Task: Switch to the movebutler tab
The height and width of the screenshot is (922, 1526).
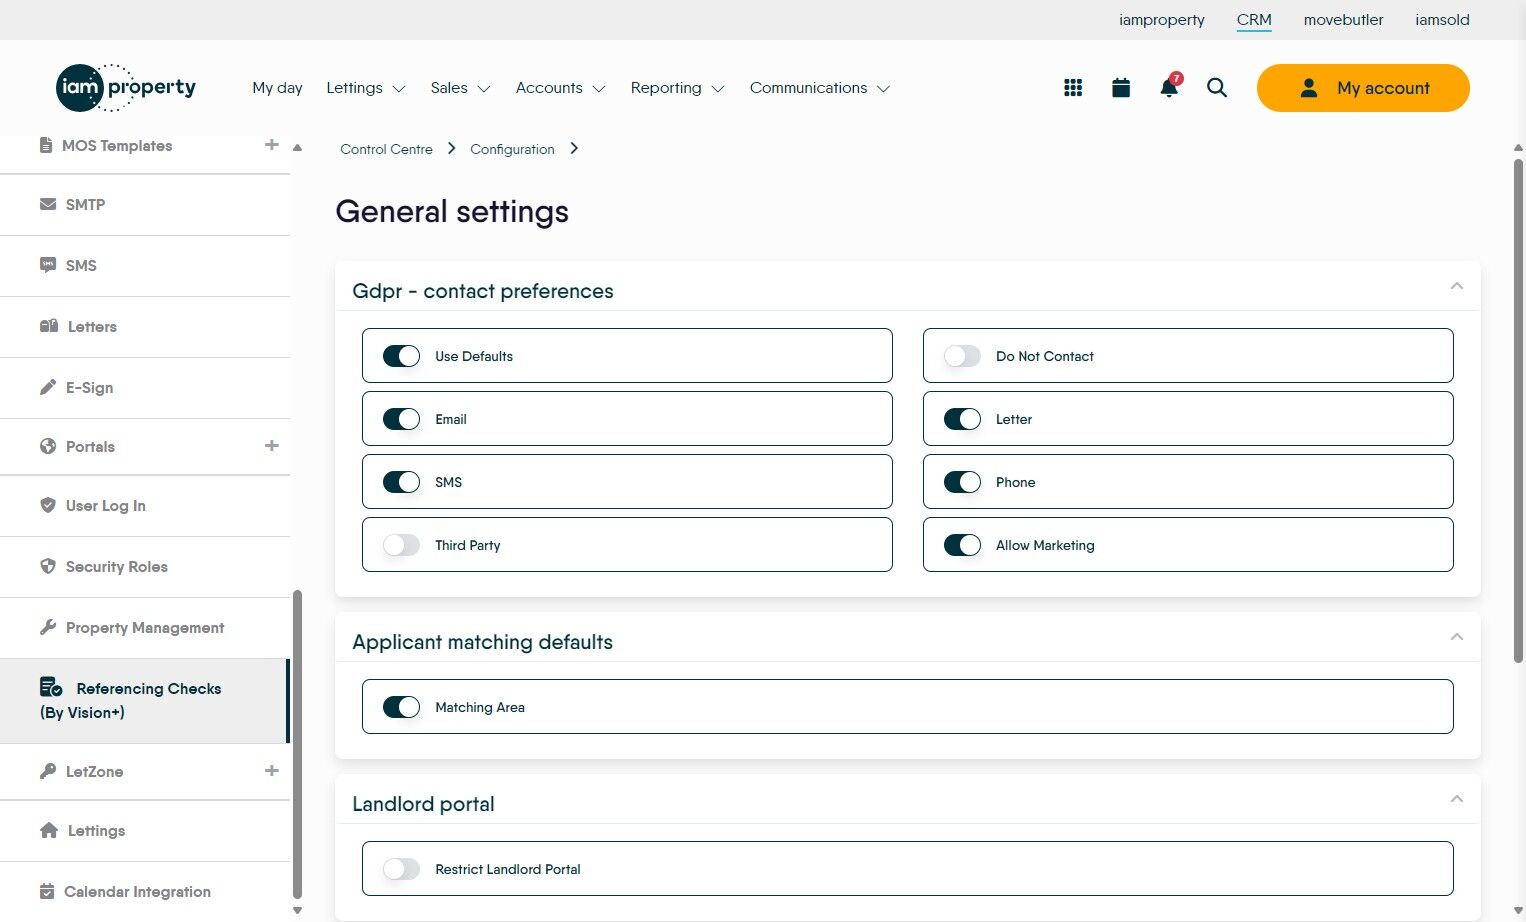Action: tap(1343, 20)
